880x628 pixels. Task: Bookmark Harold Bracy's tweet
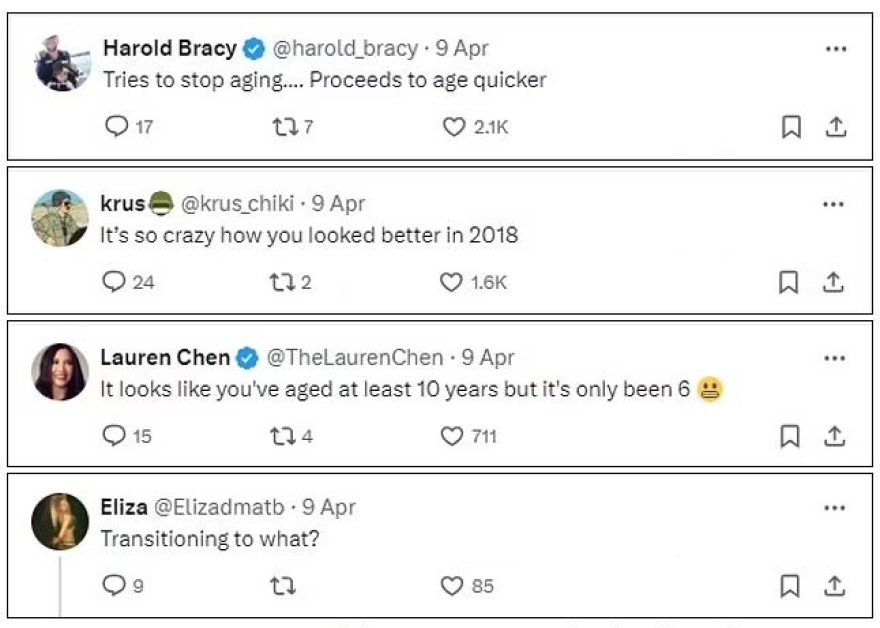(x=791, y=127)
